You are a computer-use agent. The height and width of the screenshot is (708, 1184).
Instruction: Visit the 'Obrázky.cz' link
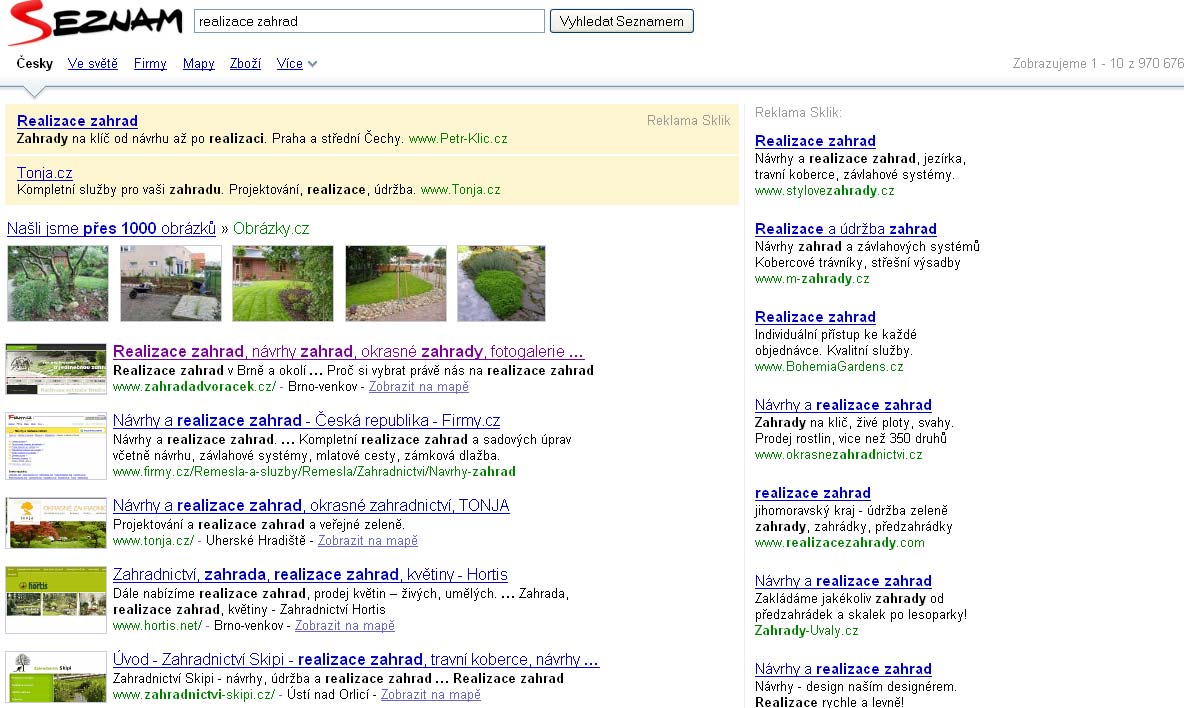[271, 229]
